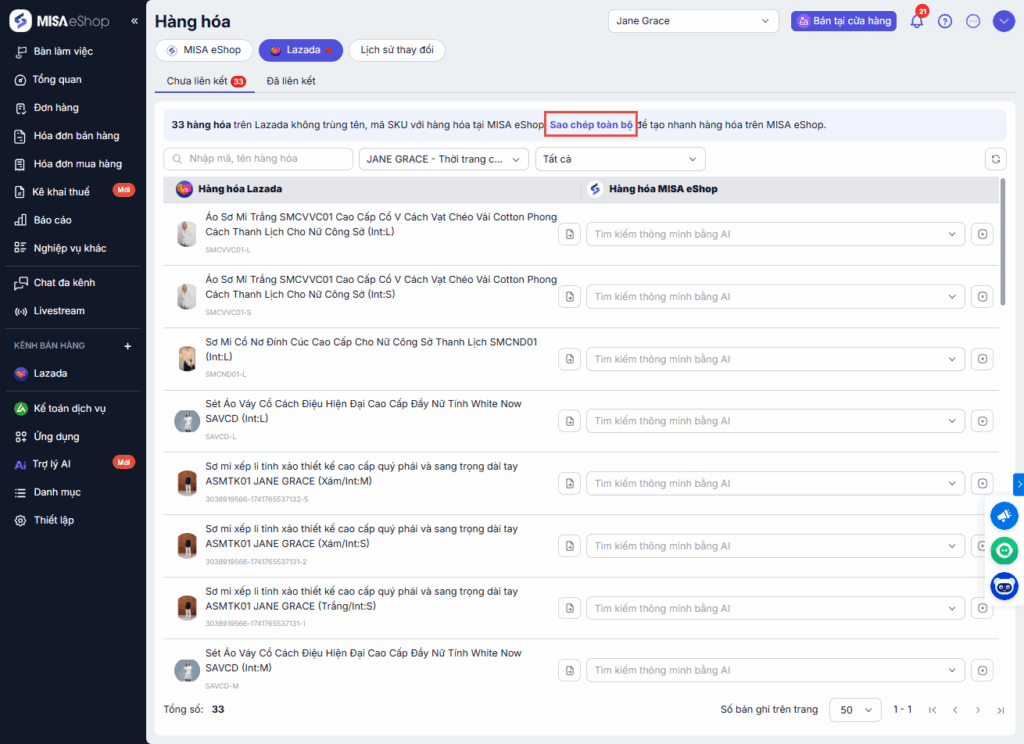Open the help question mark icon
The image size is (1024, 744).
pos(944,21)
